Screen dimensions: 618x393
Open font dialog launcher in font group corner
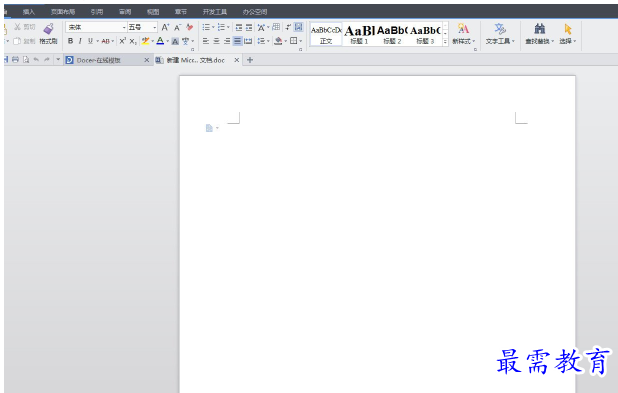193,50
